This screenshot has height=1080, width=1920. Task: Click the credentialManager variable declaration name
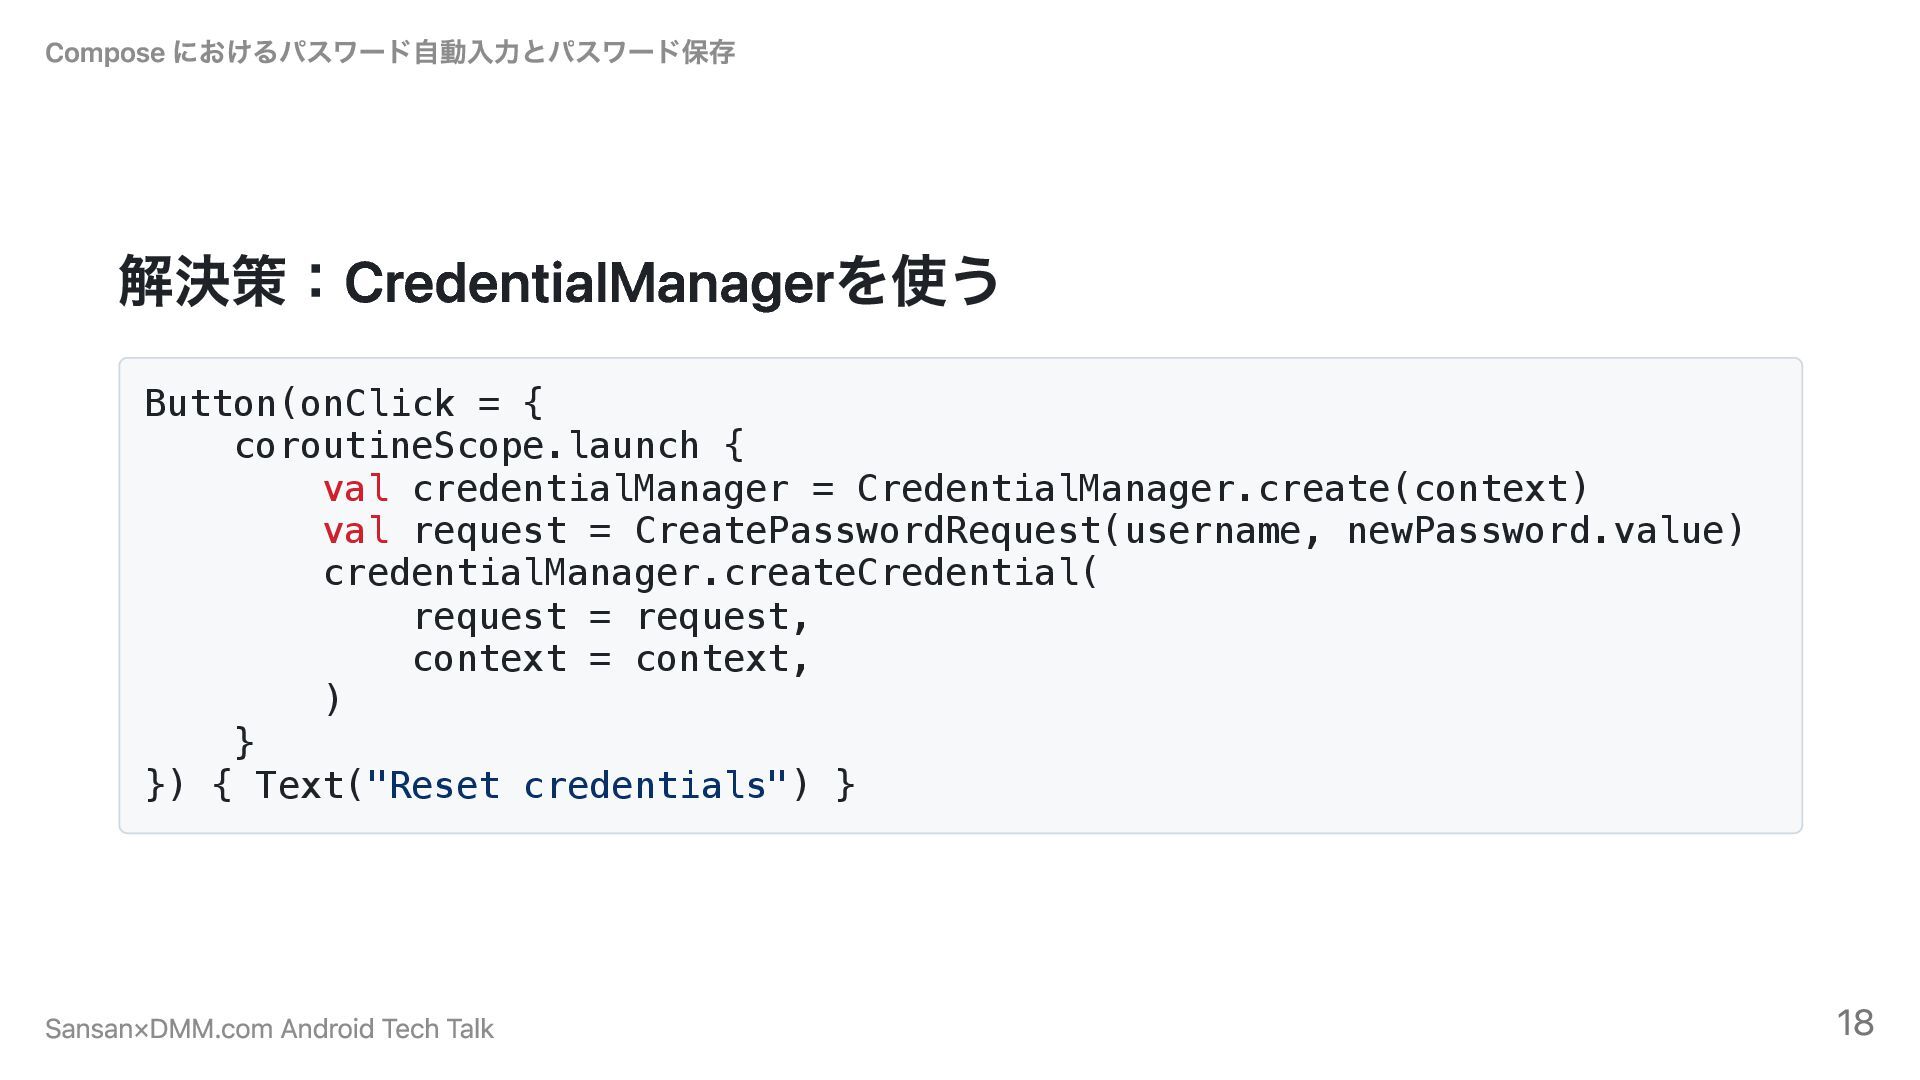[600, 489]
